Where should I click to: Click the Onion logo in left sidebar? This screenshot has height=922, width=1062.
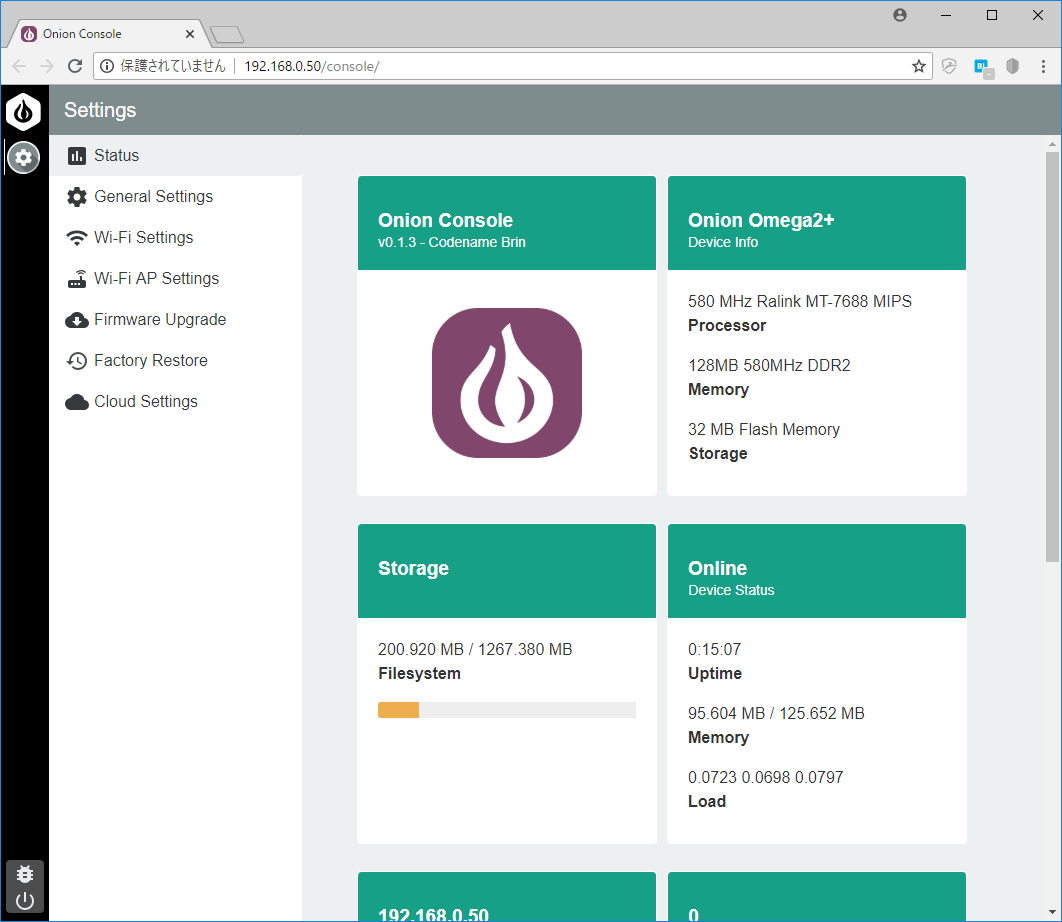click(24, 112)
